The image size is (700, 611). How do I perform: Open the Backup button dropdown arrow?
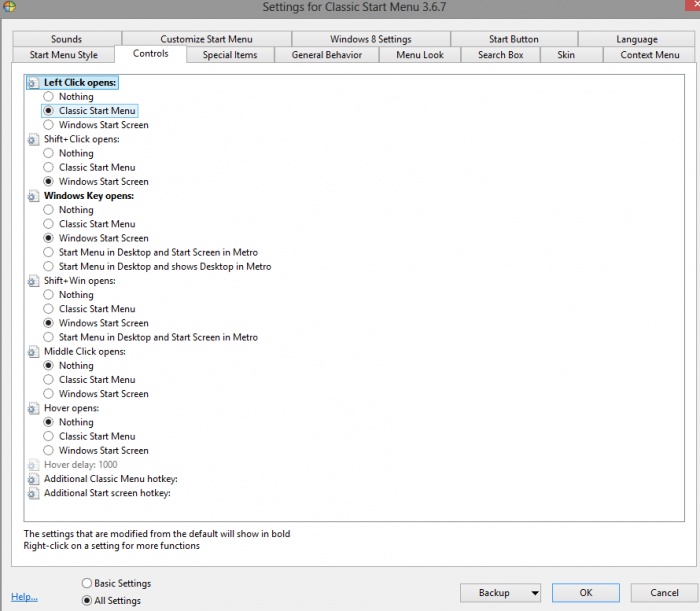(x=534, y=593)
